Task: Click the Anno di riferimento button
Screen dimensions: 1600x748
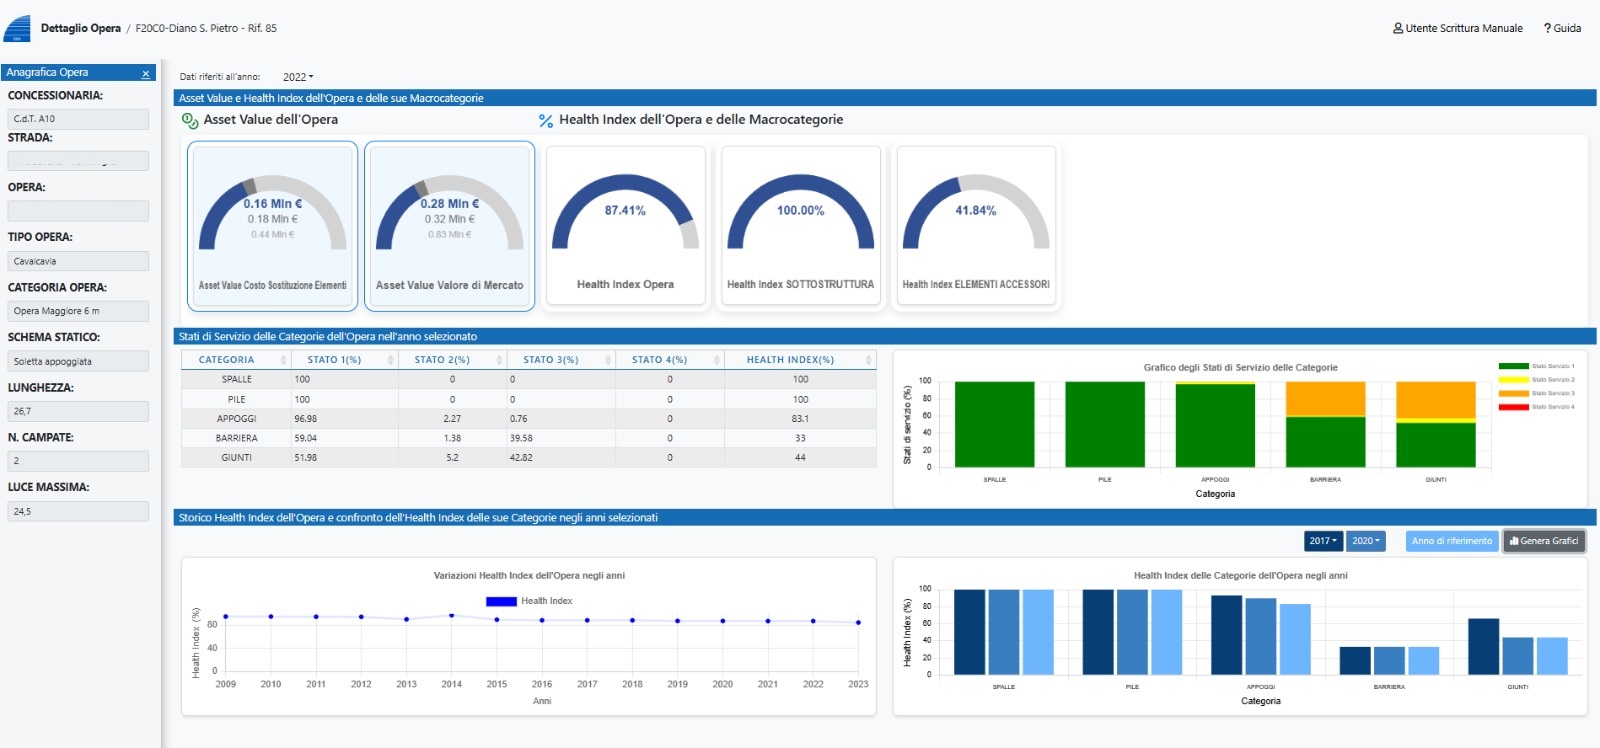Action: click(x=1451, y=541)
